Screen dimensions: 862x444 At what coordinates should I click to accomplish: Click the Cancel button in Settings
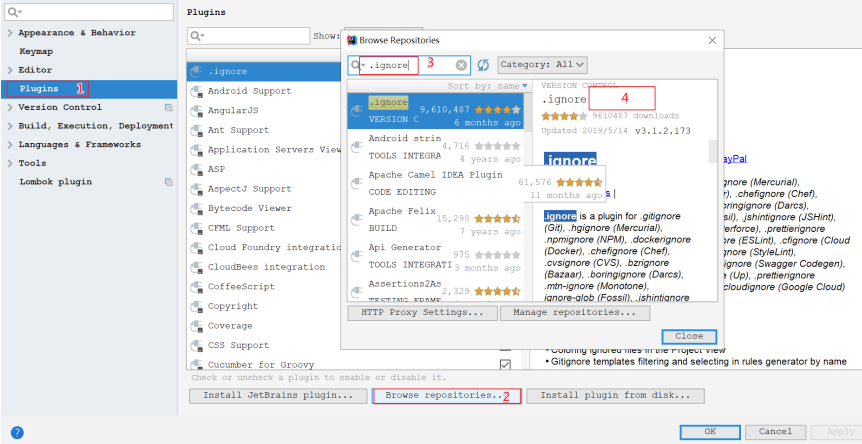pyautogui.click(x=776, y=432)
